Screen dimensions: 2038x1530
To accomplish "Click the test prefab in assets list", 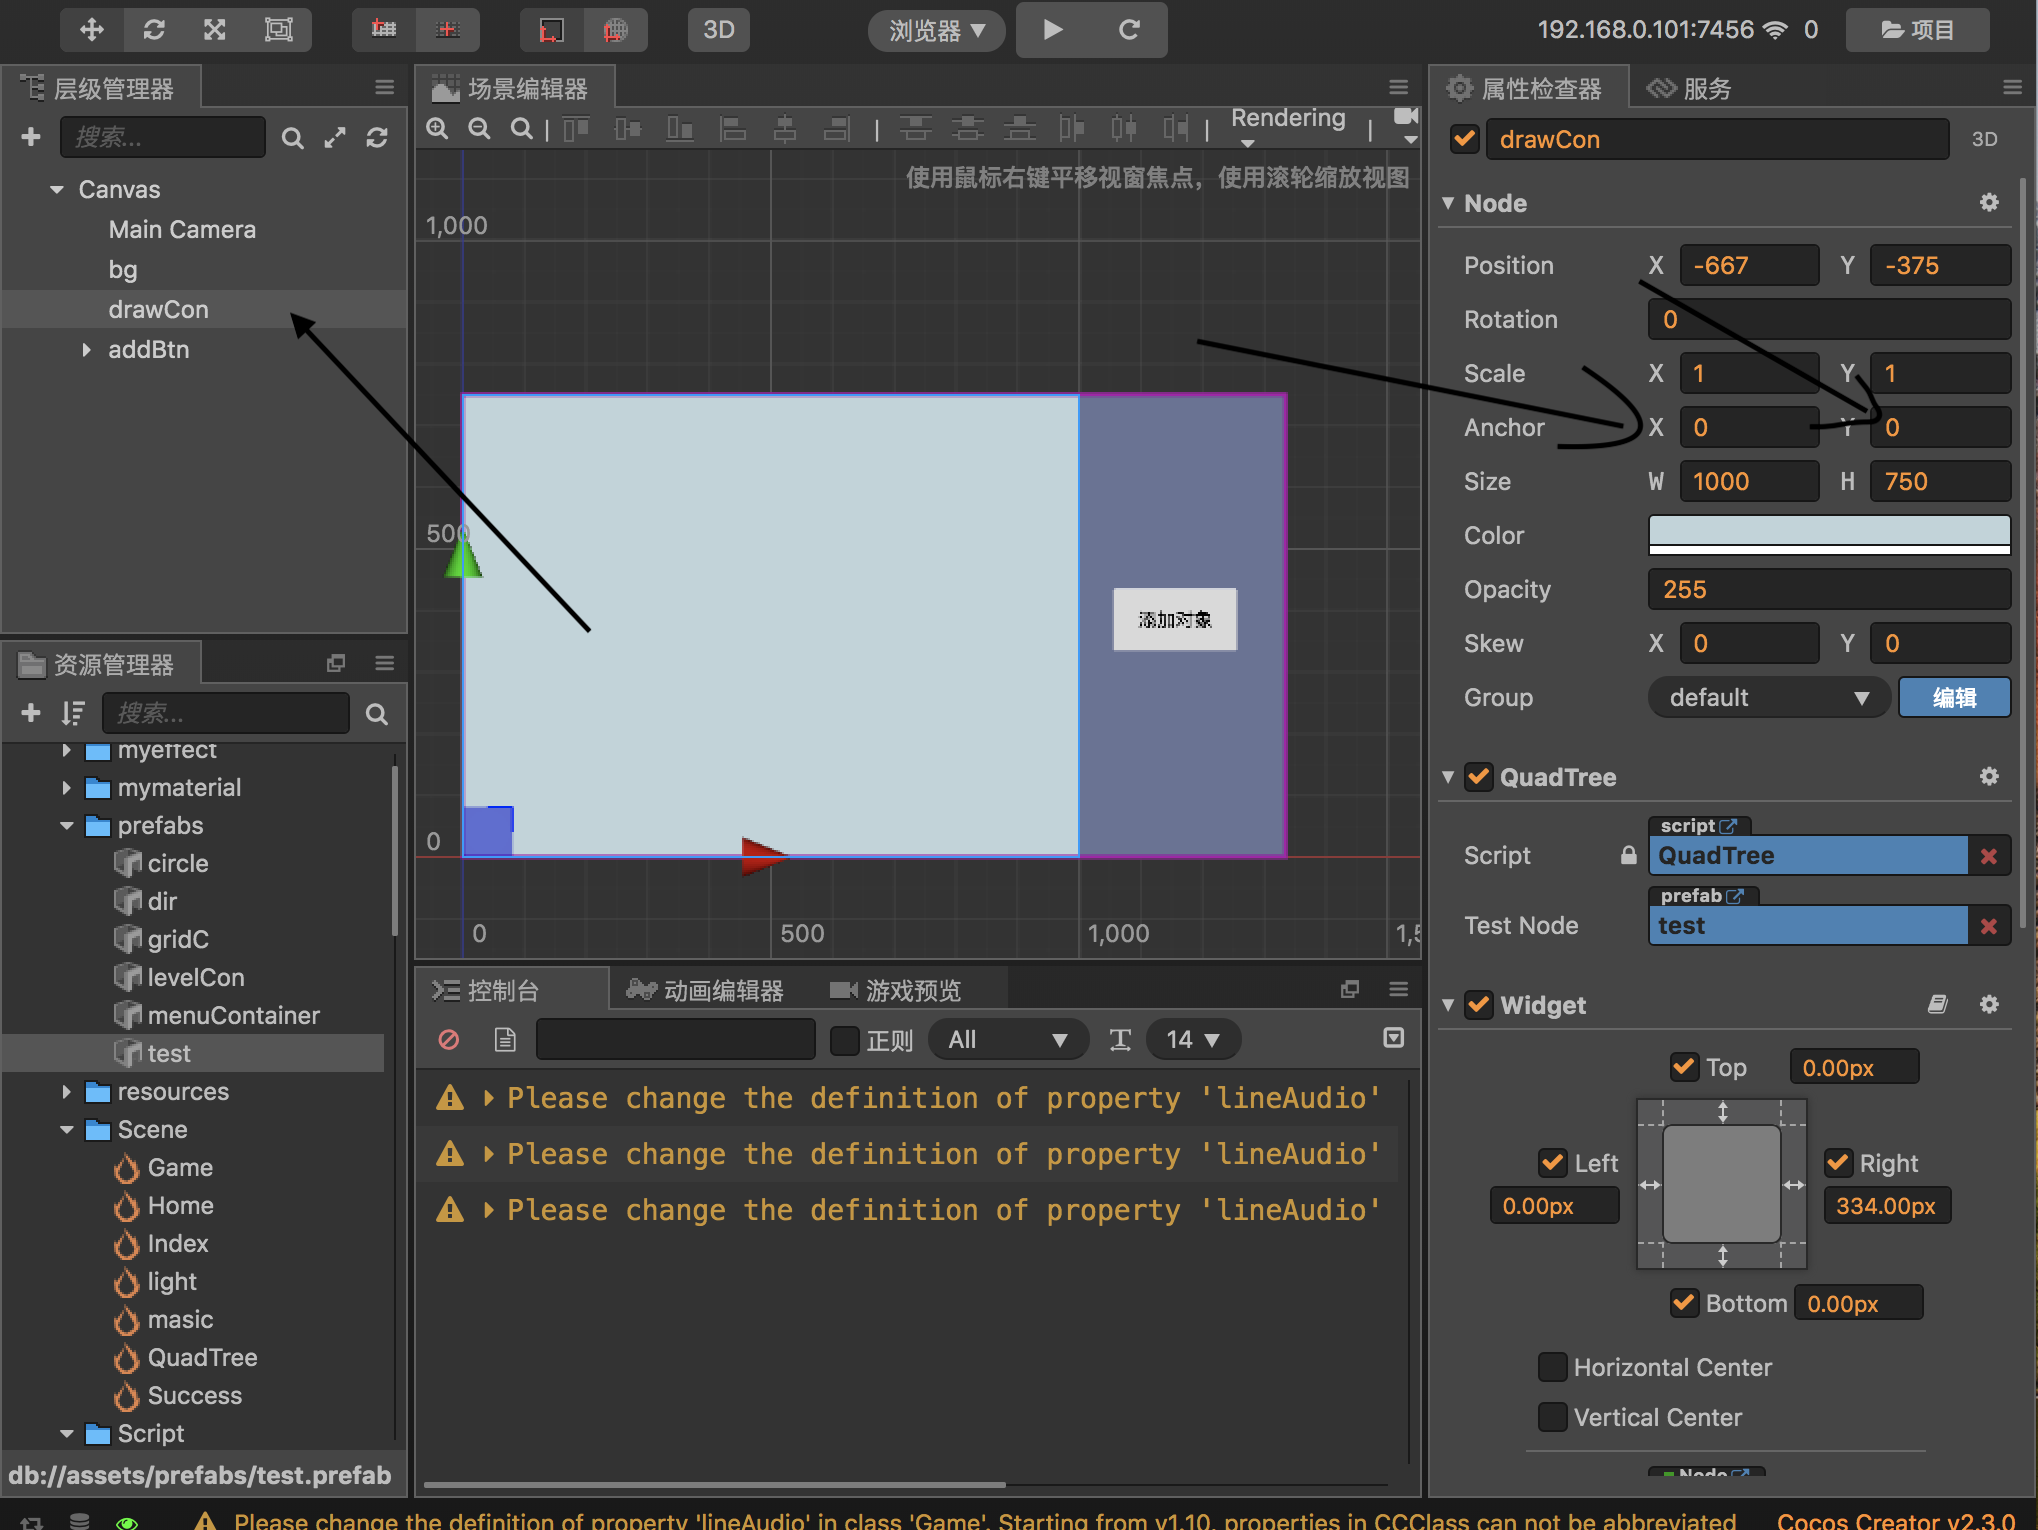I will (167, 1053).
